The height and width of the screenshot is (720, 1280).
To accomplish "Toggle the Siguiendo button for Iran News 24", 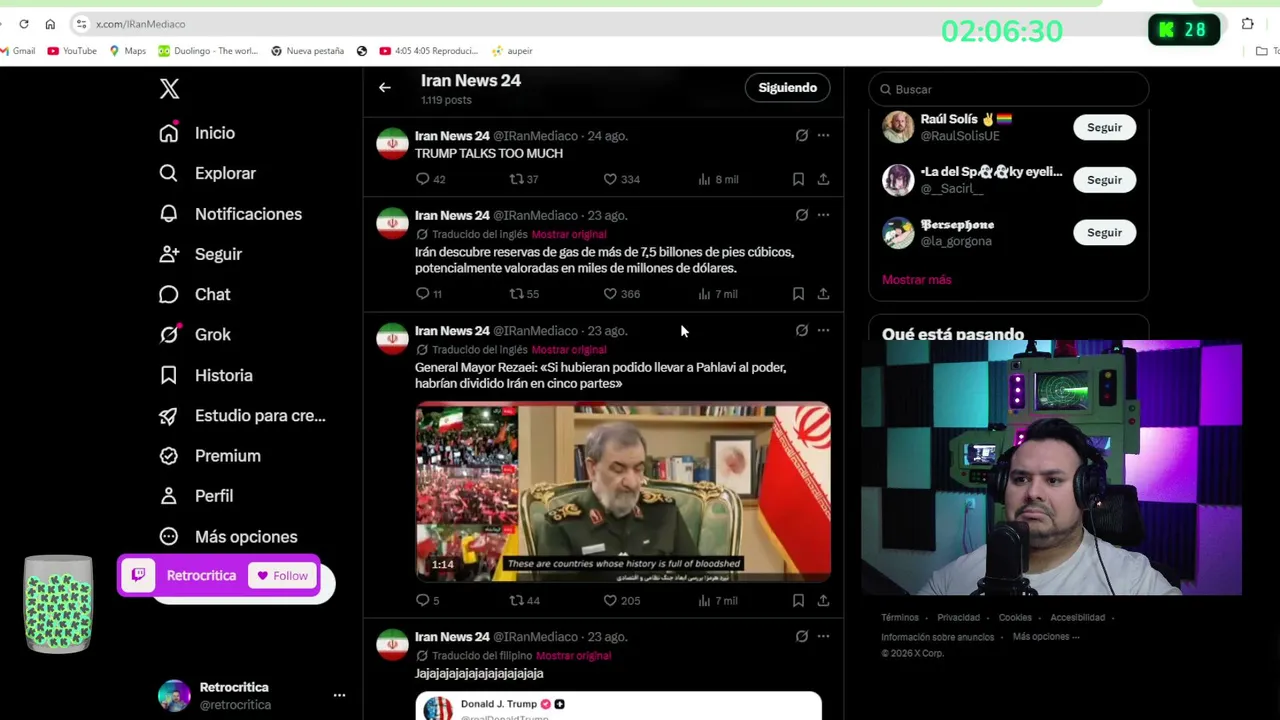I will pos(787,88).
